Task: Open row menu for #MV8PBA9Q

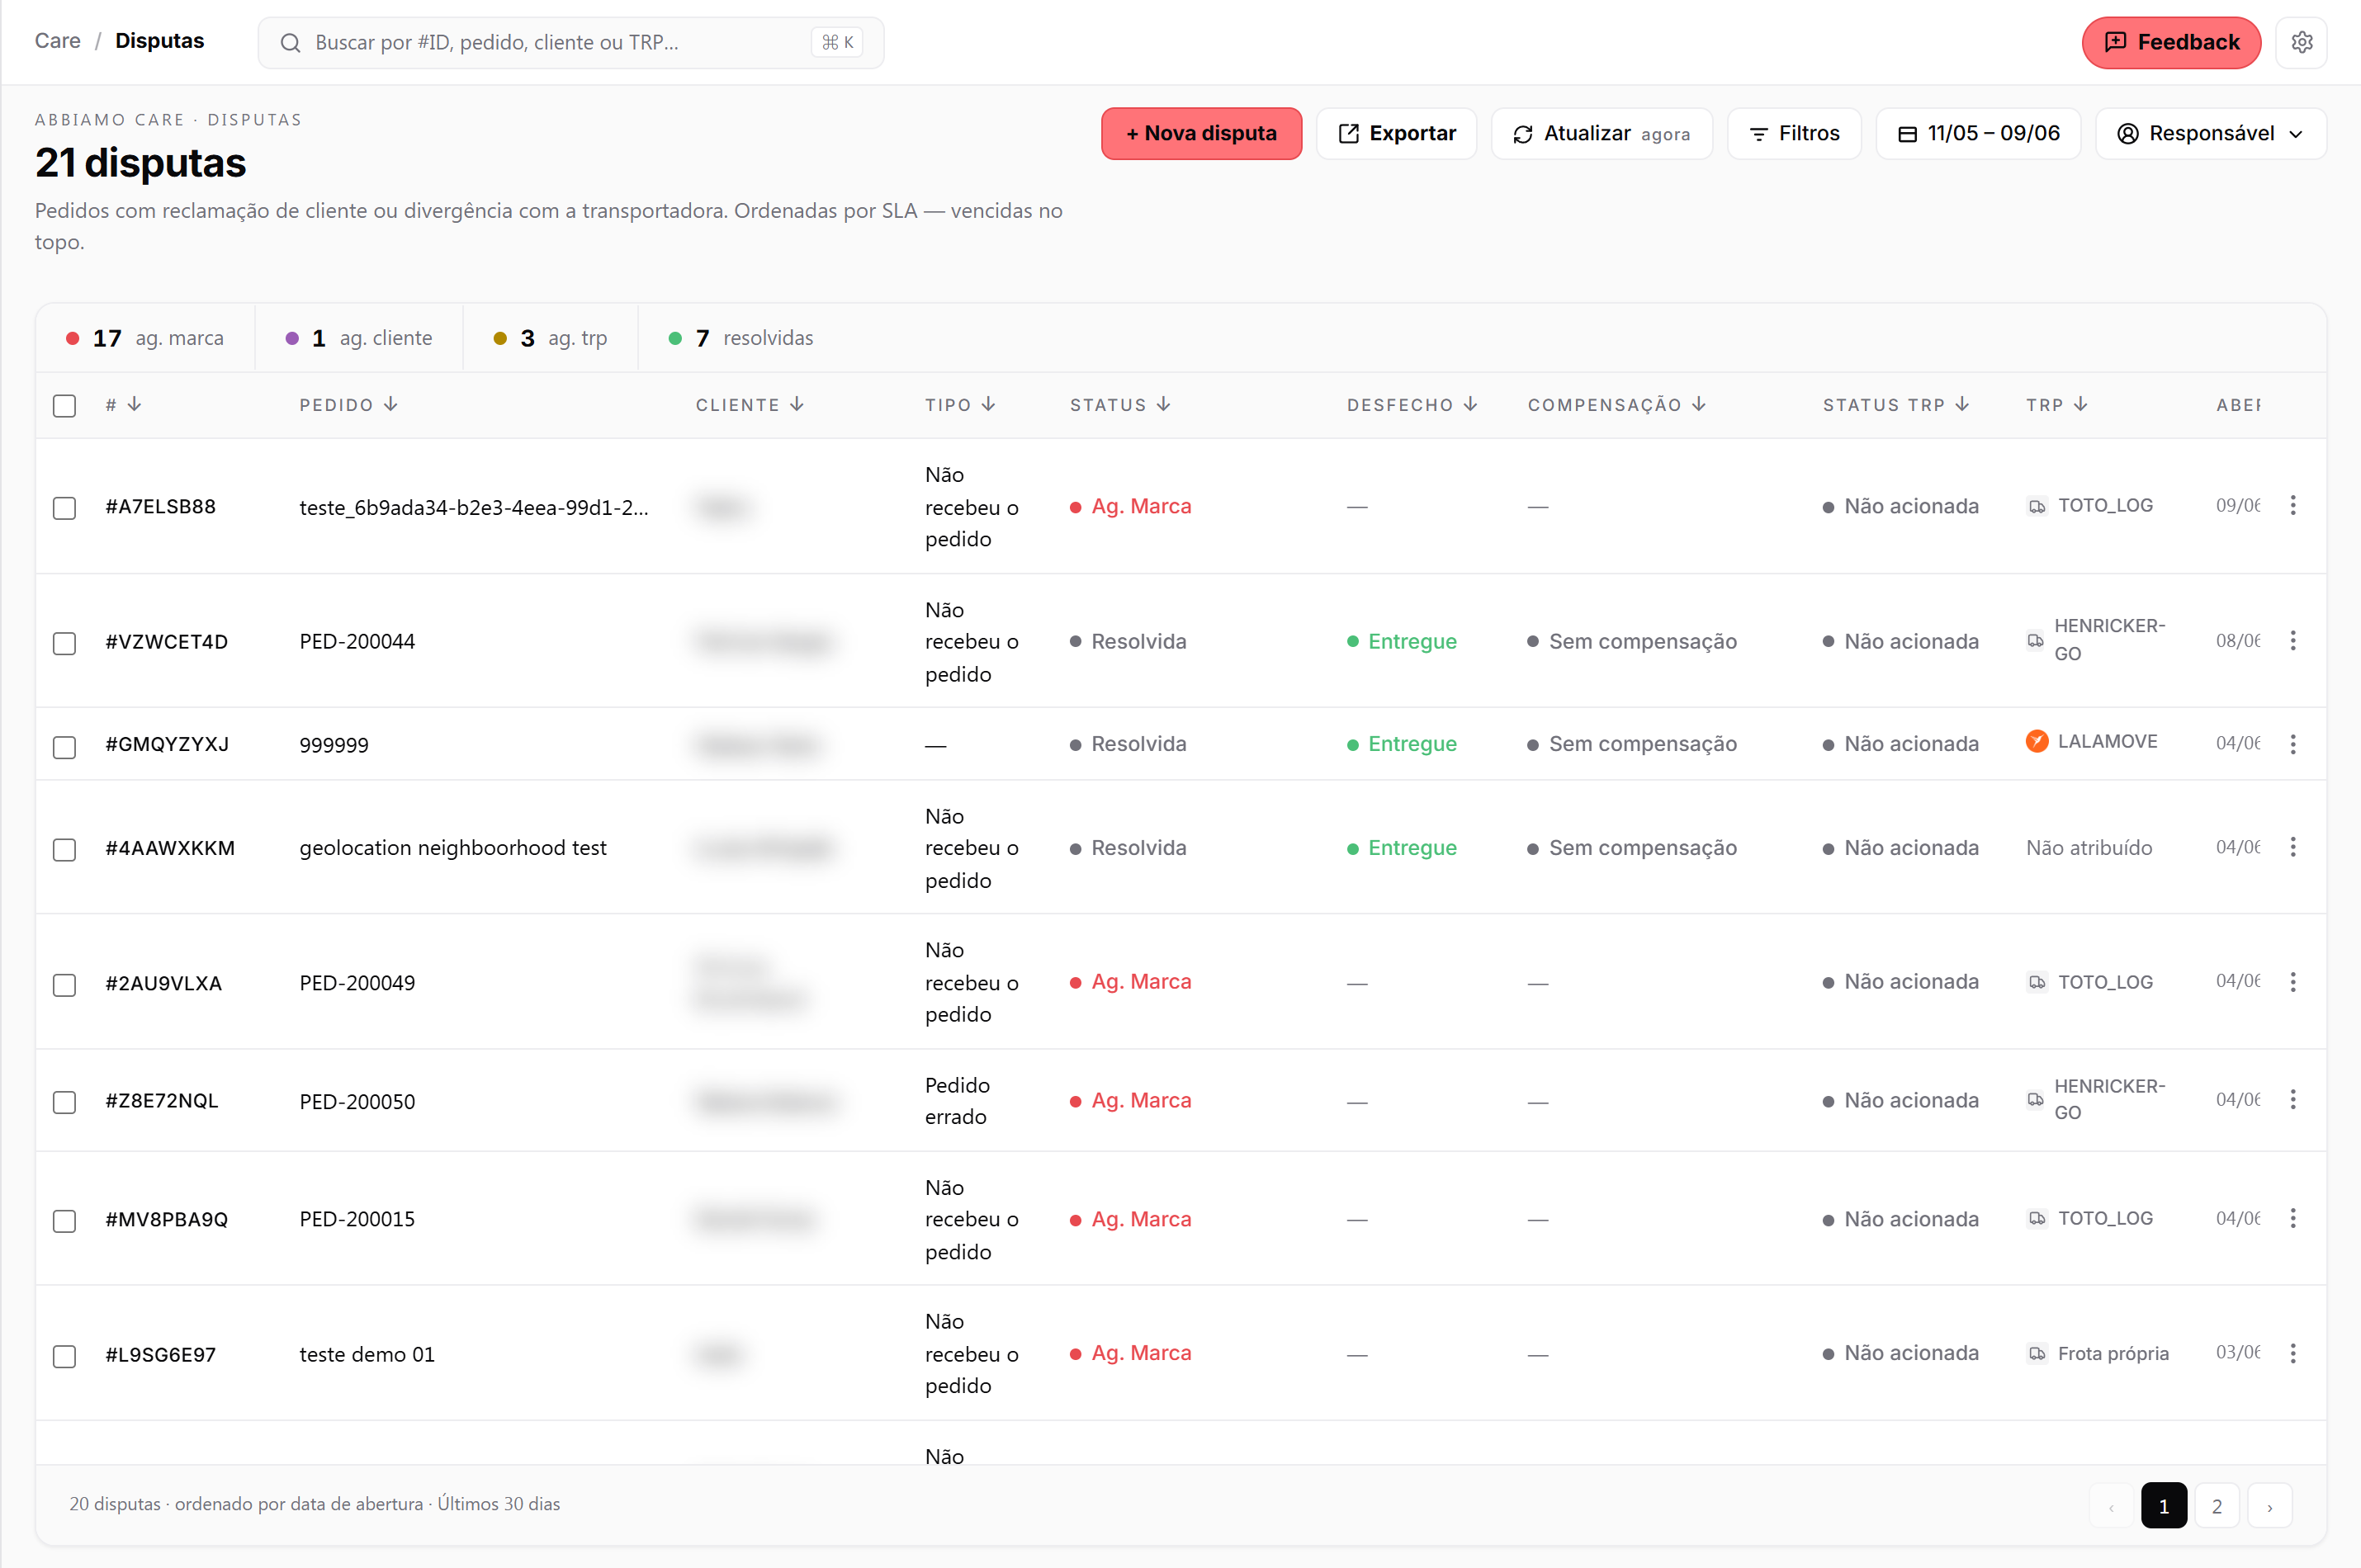Action: tap(2293, 1219)
